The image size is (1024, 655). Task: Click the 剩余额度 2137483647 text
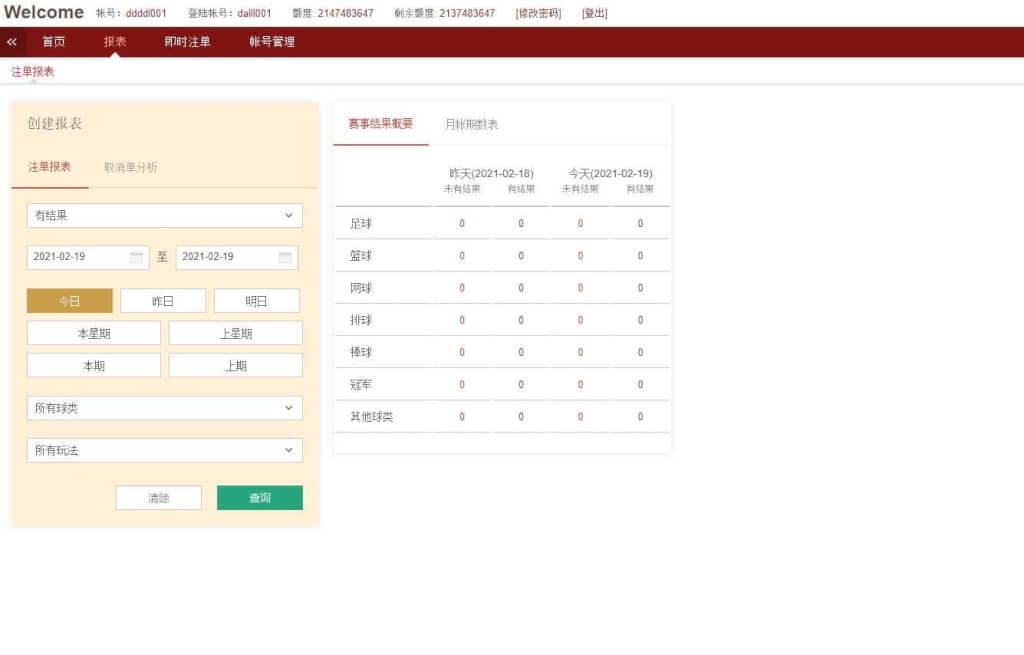[x=445, y=13]
